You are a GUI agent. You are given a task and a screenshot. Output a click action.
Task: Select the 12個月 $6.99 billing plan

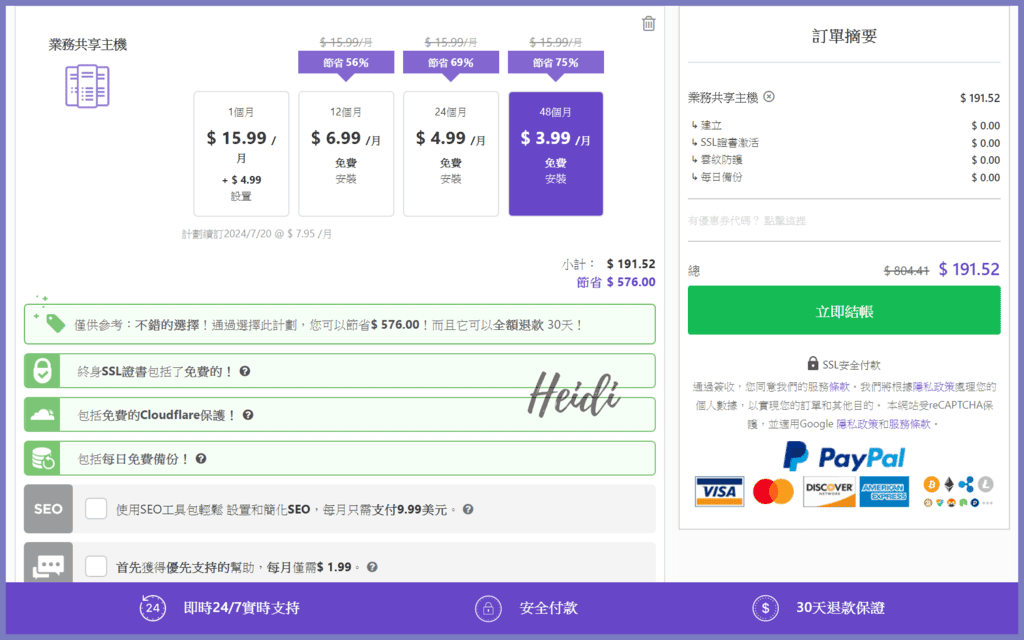click(x=346, y=153)
